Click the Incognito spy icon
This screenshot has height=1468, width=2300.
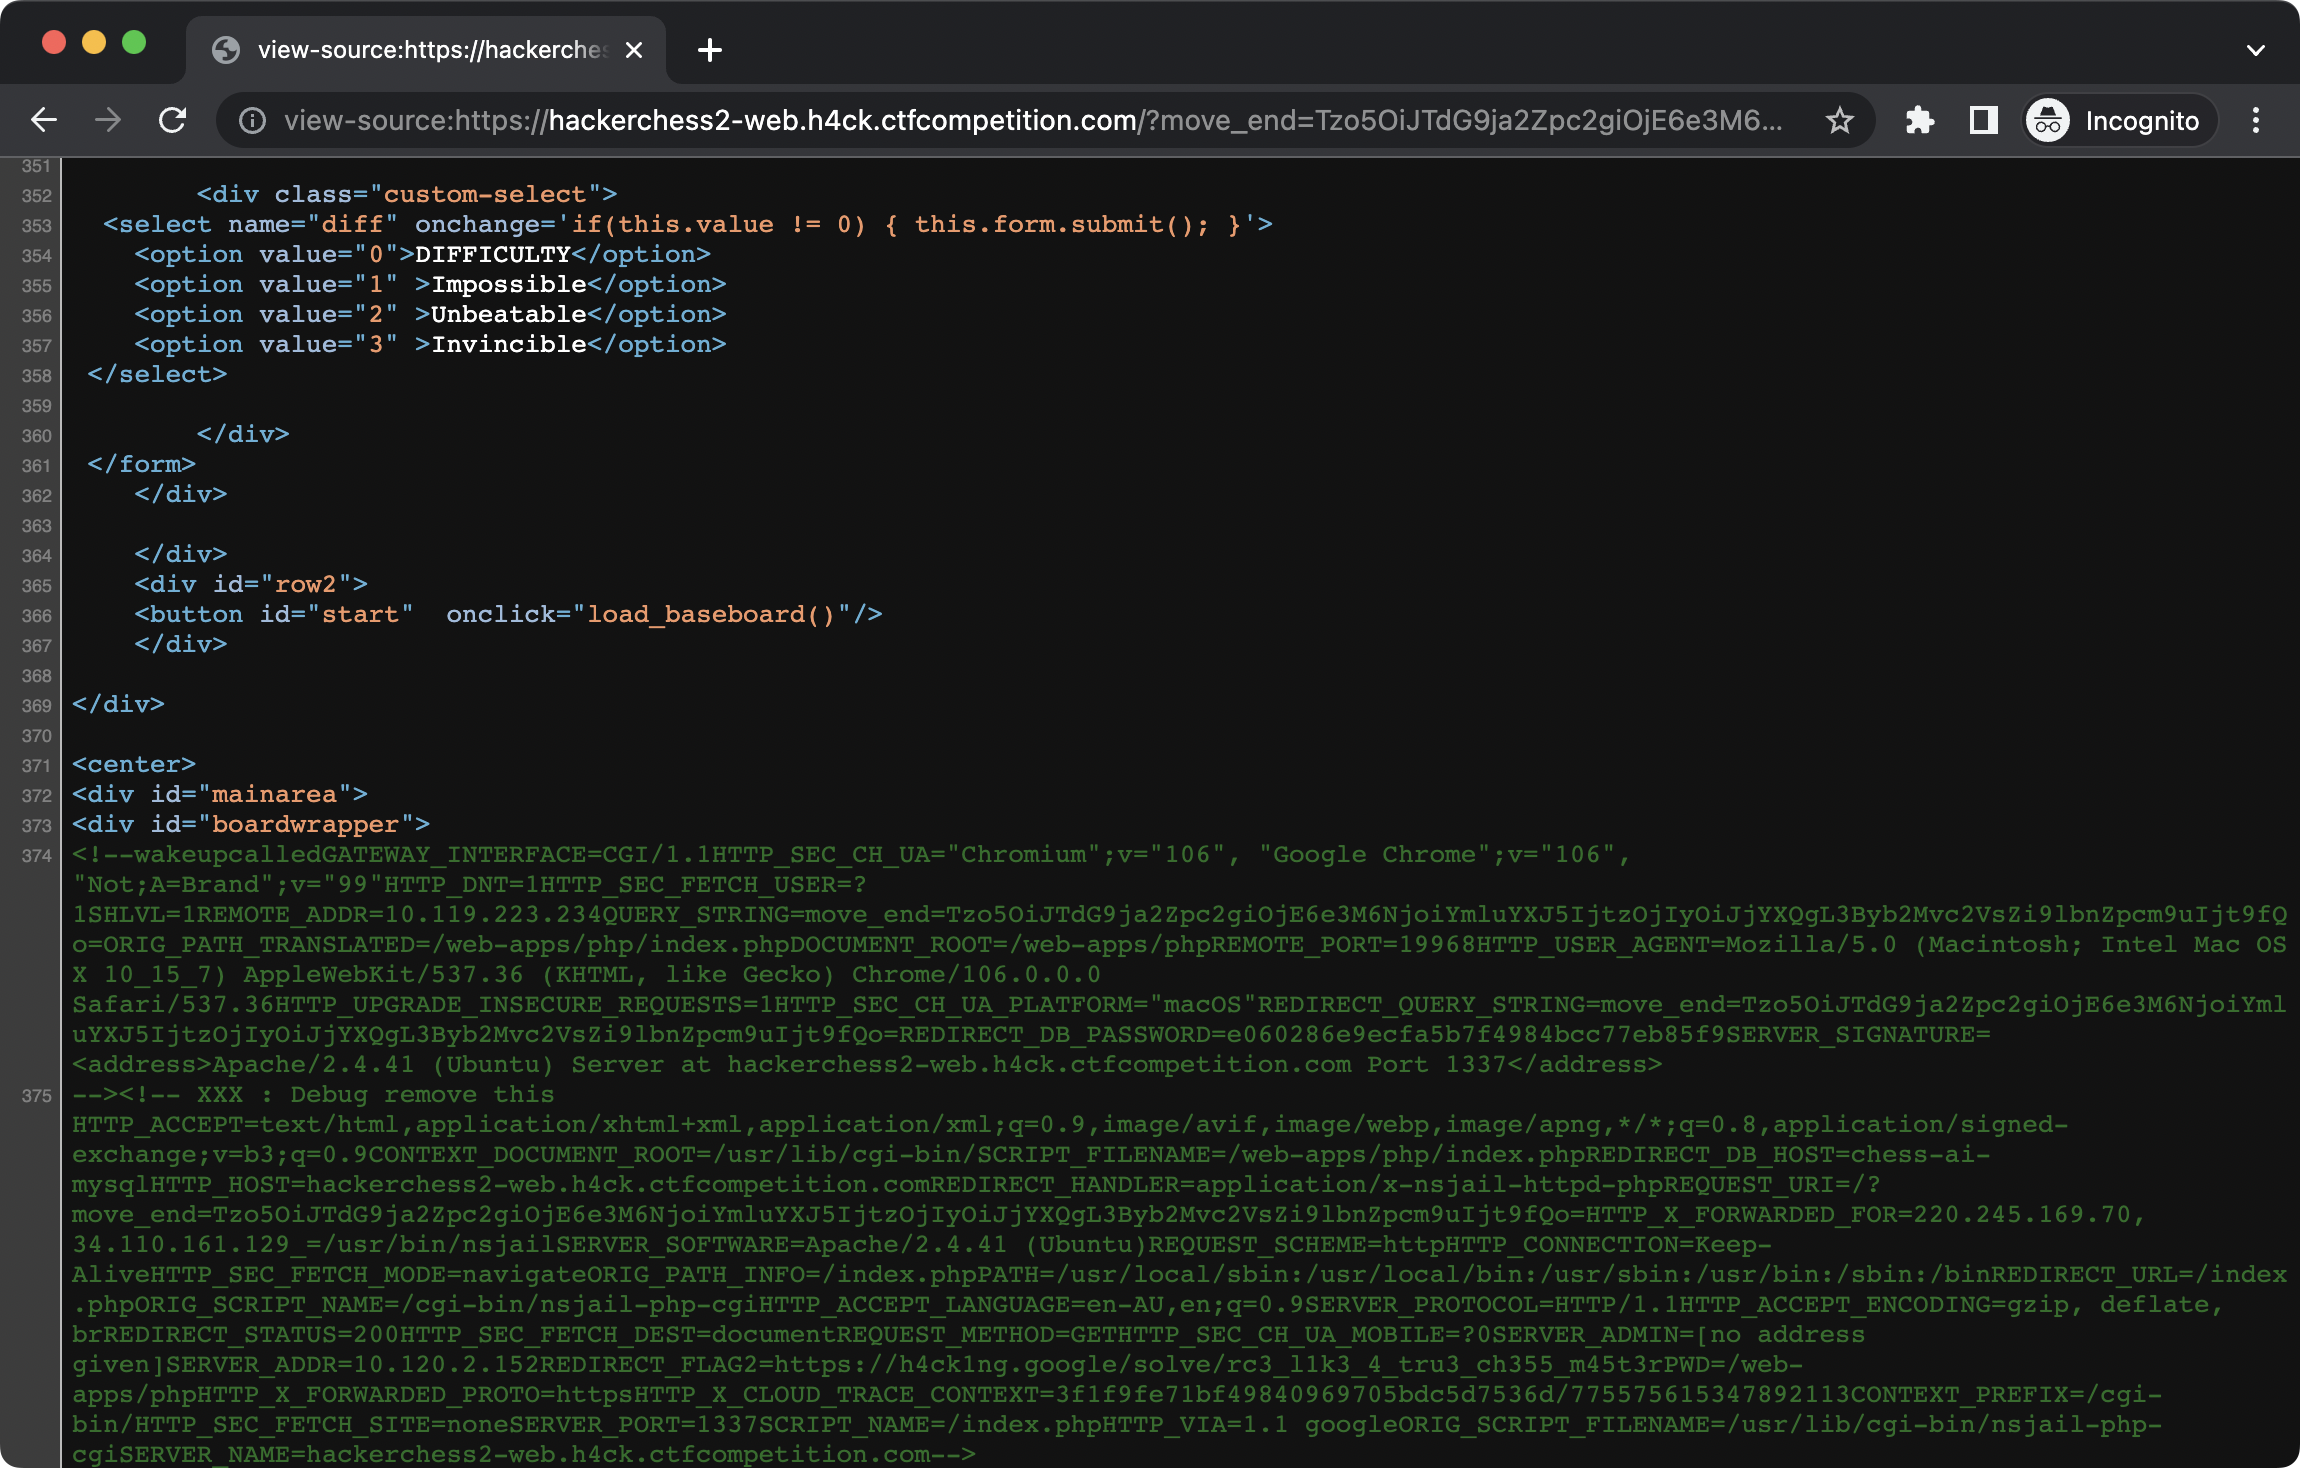coord(2048,120)
